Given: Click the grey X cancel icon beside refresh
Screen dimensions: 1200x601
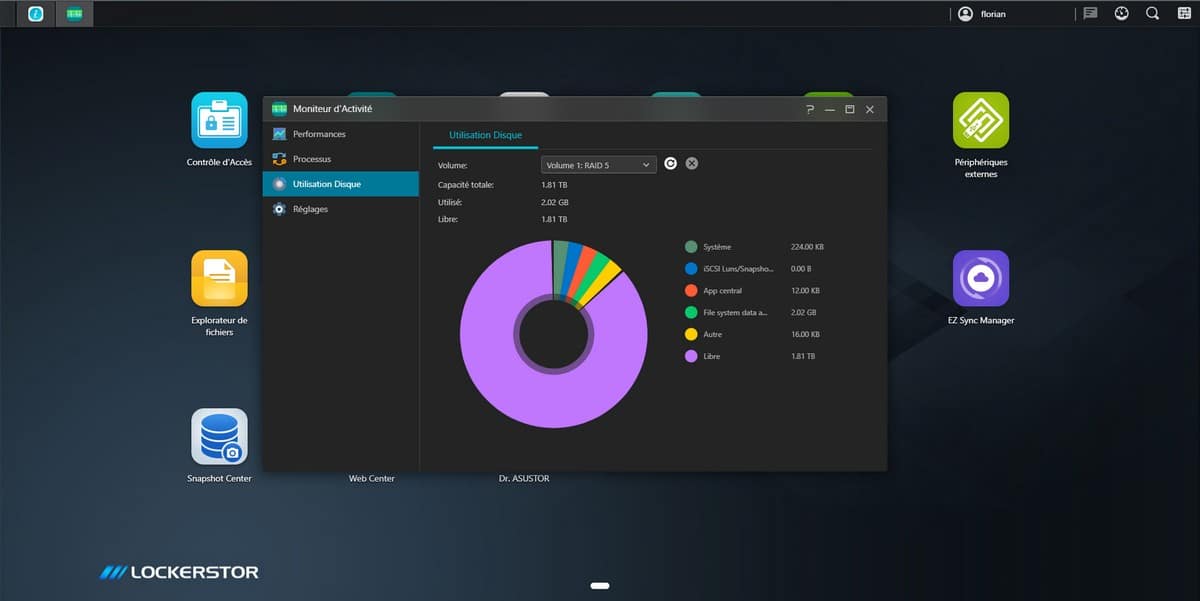Looking at the screenshot, I should coord(691,164).
